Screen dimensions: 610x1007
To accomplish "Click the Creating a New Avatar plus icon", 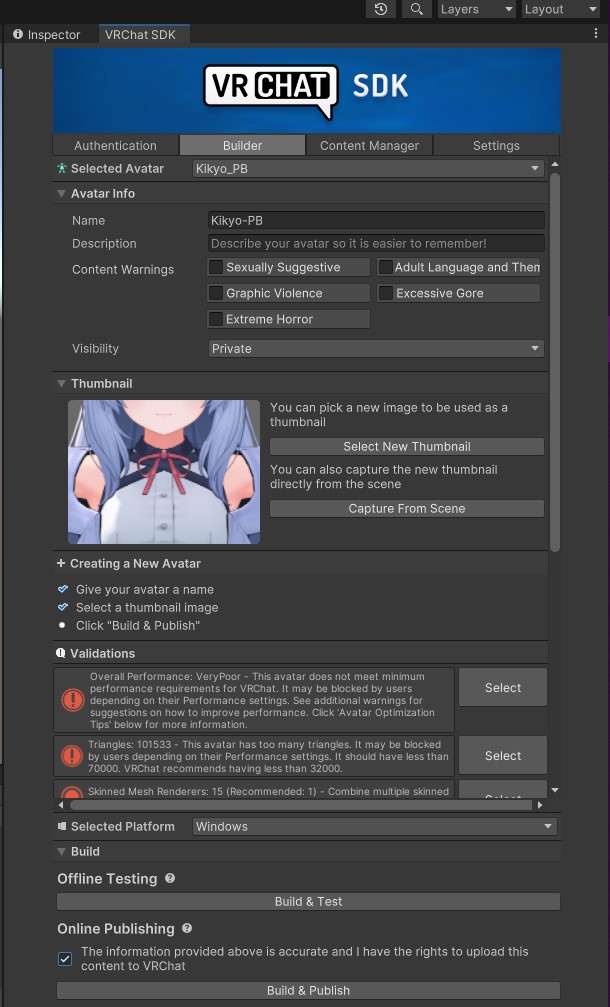I will [x=61, y=563].
